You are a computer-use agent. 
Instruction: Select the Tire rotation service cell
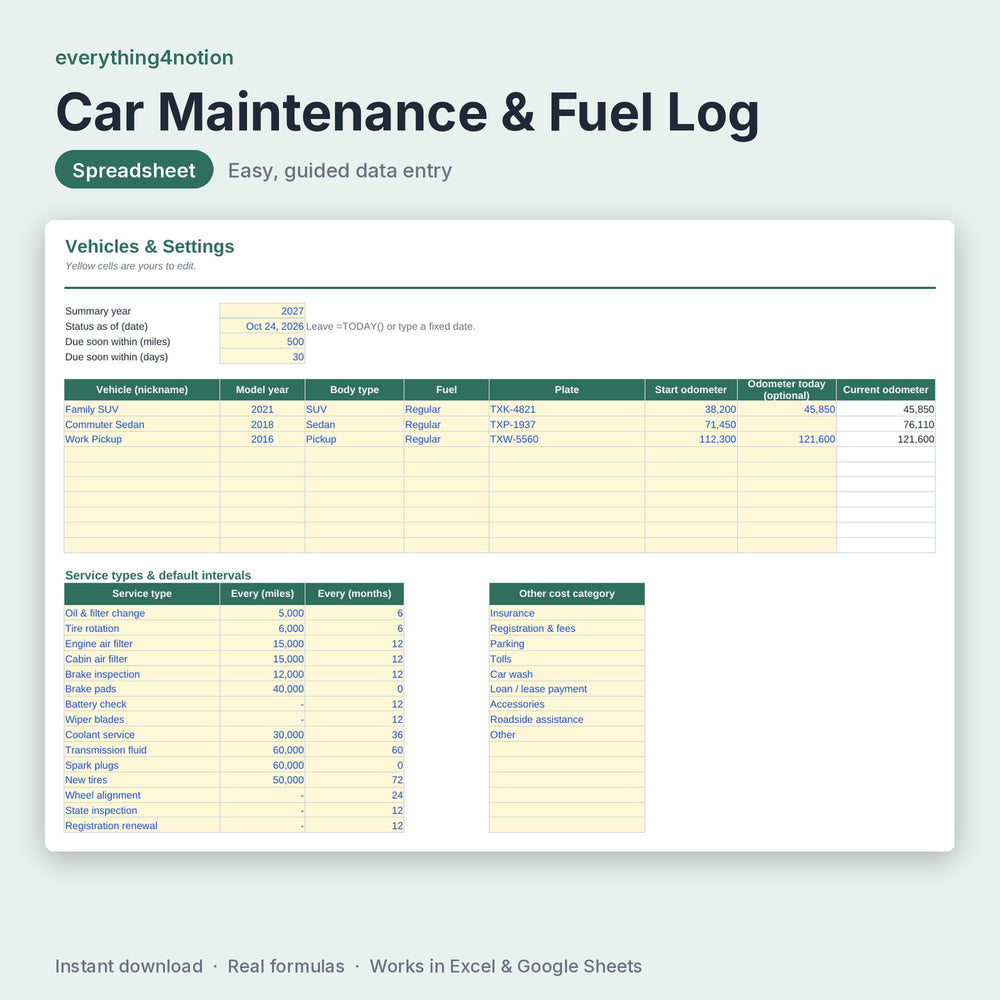pyautogui.click(x=142, y=628)
